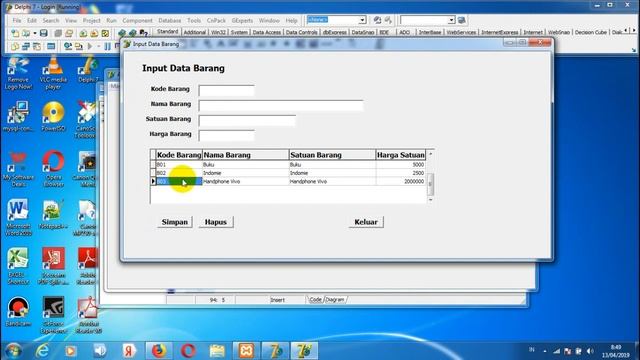The width and height of the screenshot is (640, 360).
Task: Click the Add file to project icon
Action: click(x=83, y=33)
